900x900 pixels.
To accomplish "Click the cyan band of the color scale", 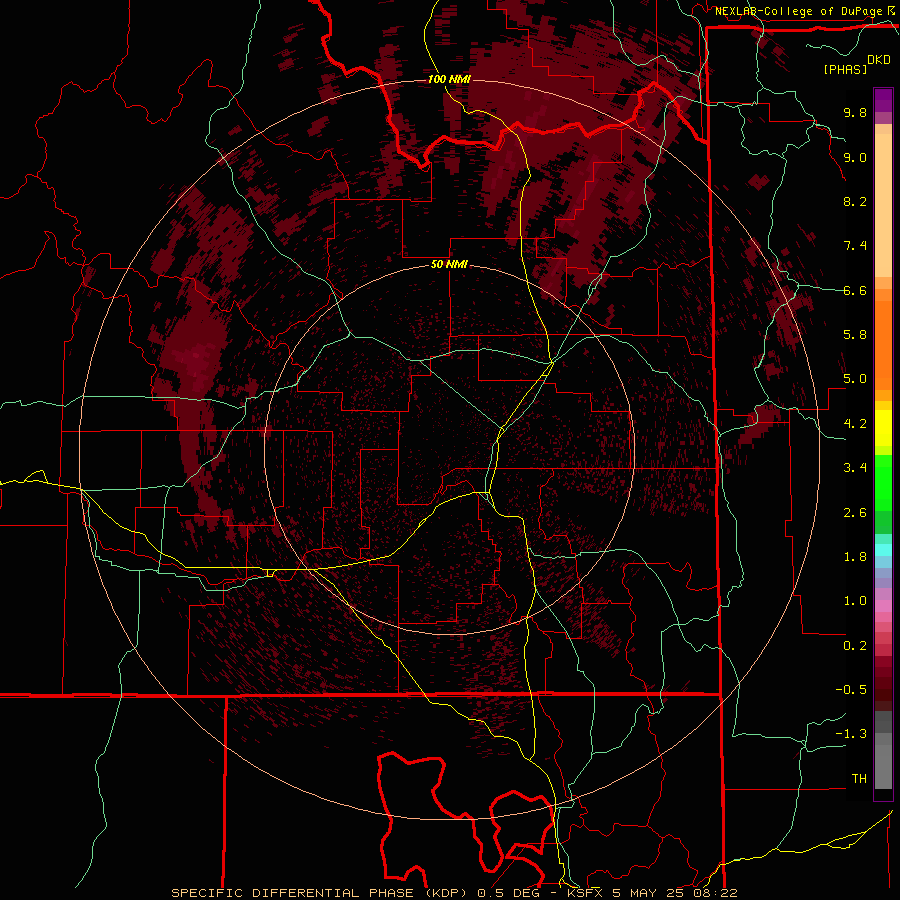I will [883, 550].
